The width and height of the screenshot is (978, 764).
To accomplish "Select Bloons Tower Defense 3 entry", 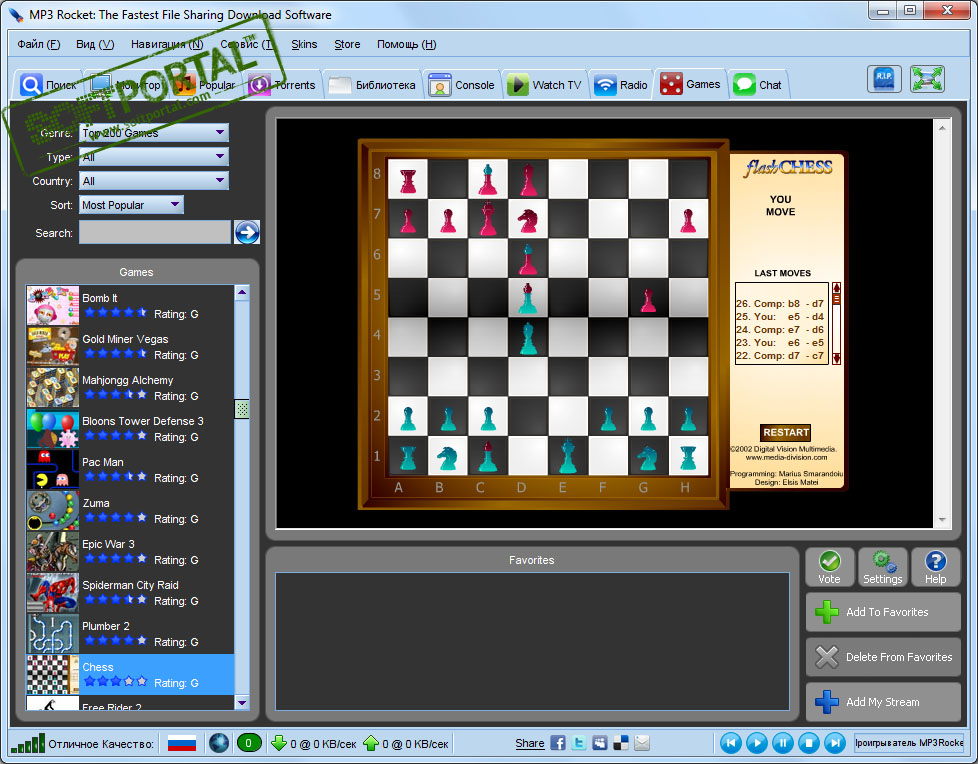I will pyautogui.click(x=130, y=428).
